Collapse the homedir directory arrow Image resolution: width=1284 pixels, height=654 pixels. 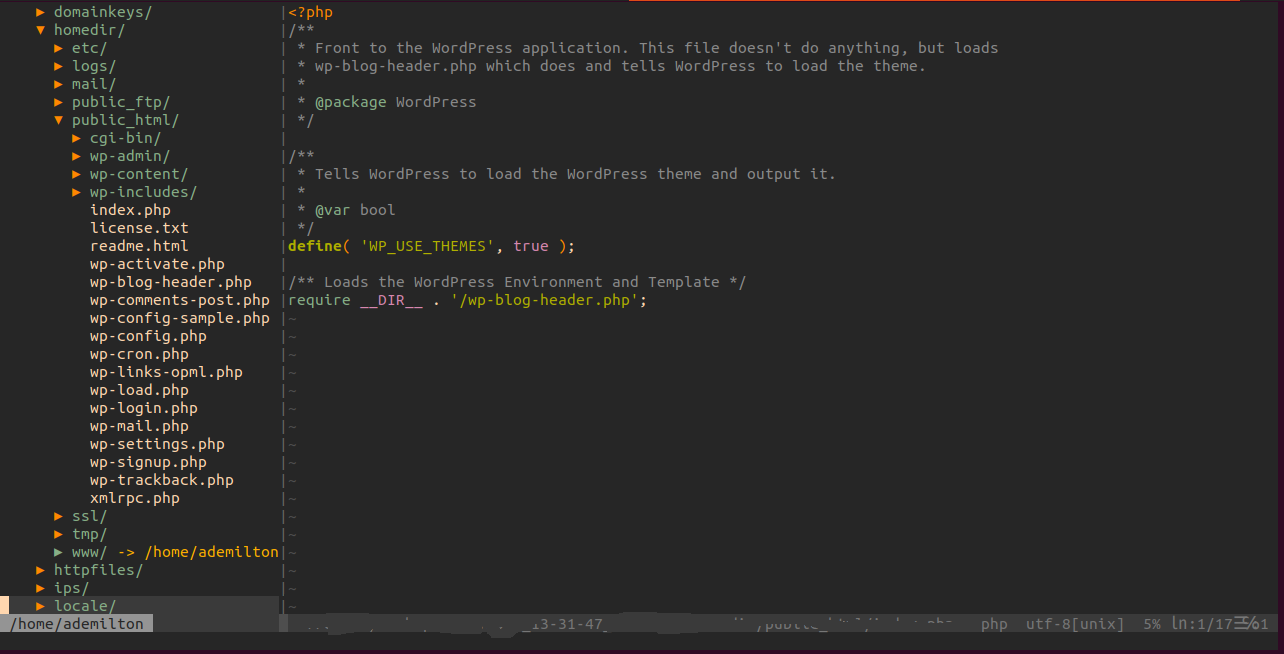click(x=41, y=30)
